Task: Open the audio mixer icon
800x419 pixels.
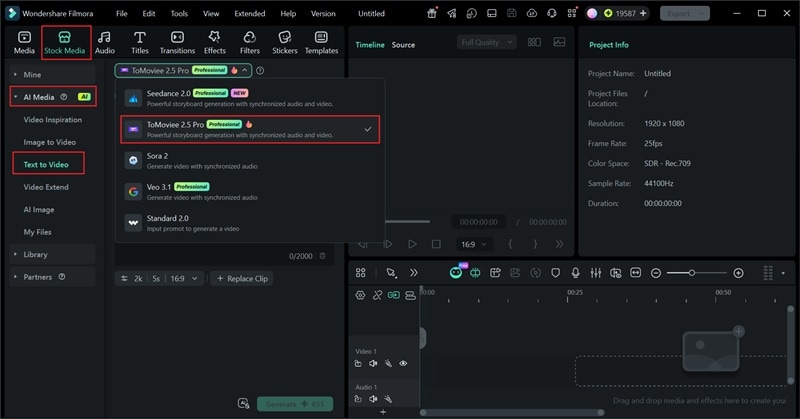Action: click(x=595, y=273)
